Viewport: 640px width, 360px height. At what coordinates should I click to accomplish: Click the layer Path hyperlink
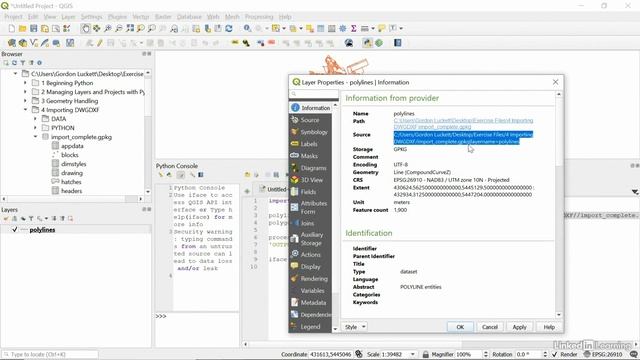click(x=463, y=124)
